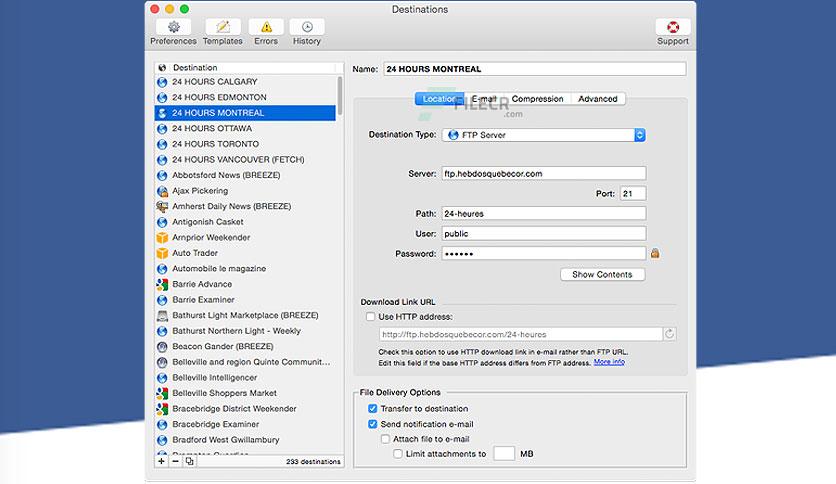Open the Advanced tab
The width and height of the screenshot is (836, 484).
(x=598, y=99)
